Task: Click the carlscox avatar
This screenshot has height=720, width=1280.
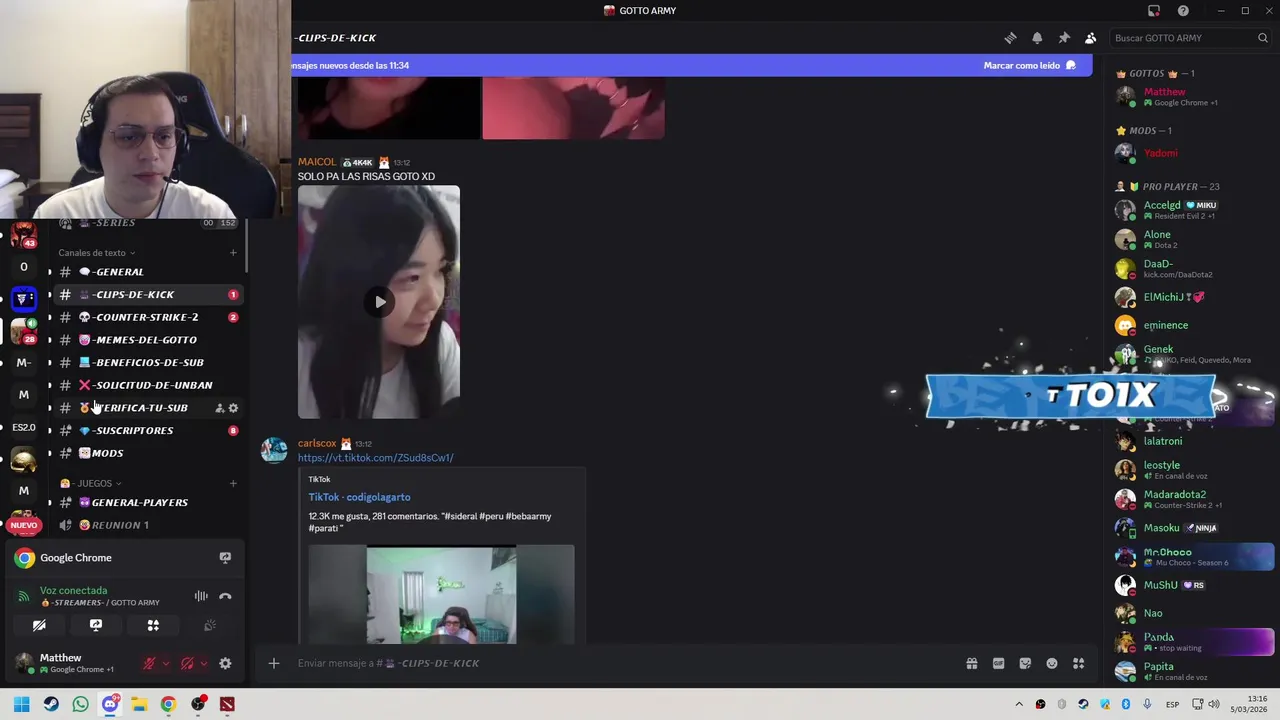Action: pos(274,450)
